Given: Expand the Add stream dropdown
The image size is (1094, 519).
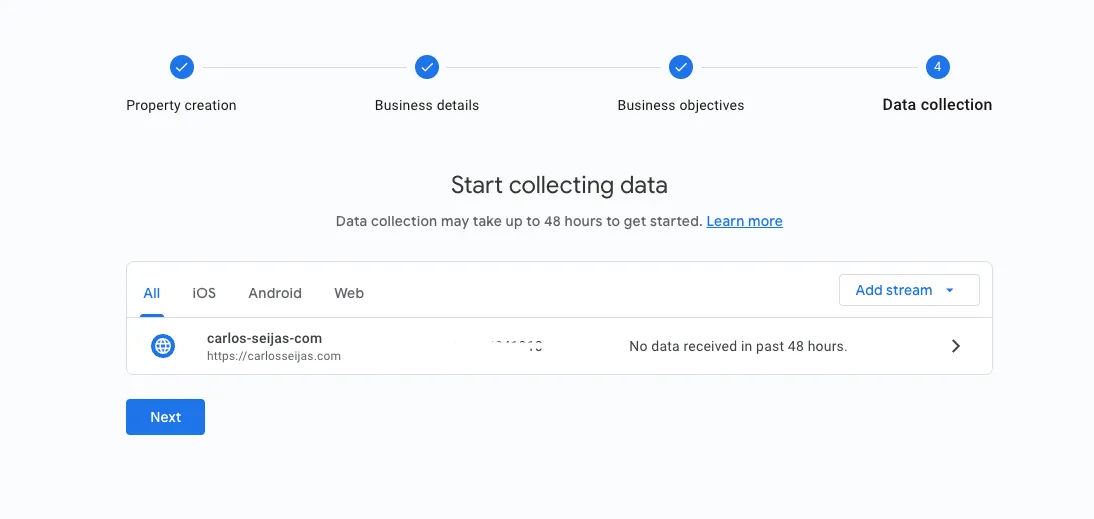Looking at the screenshot, I should pos(908,290).
